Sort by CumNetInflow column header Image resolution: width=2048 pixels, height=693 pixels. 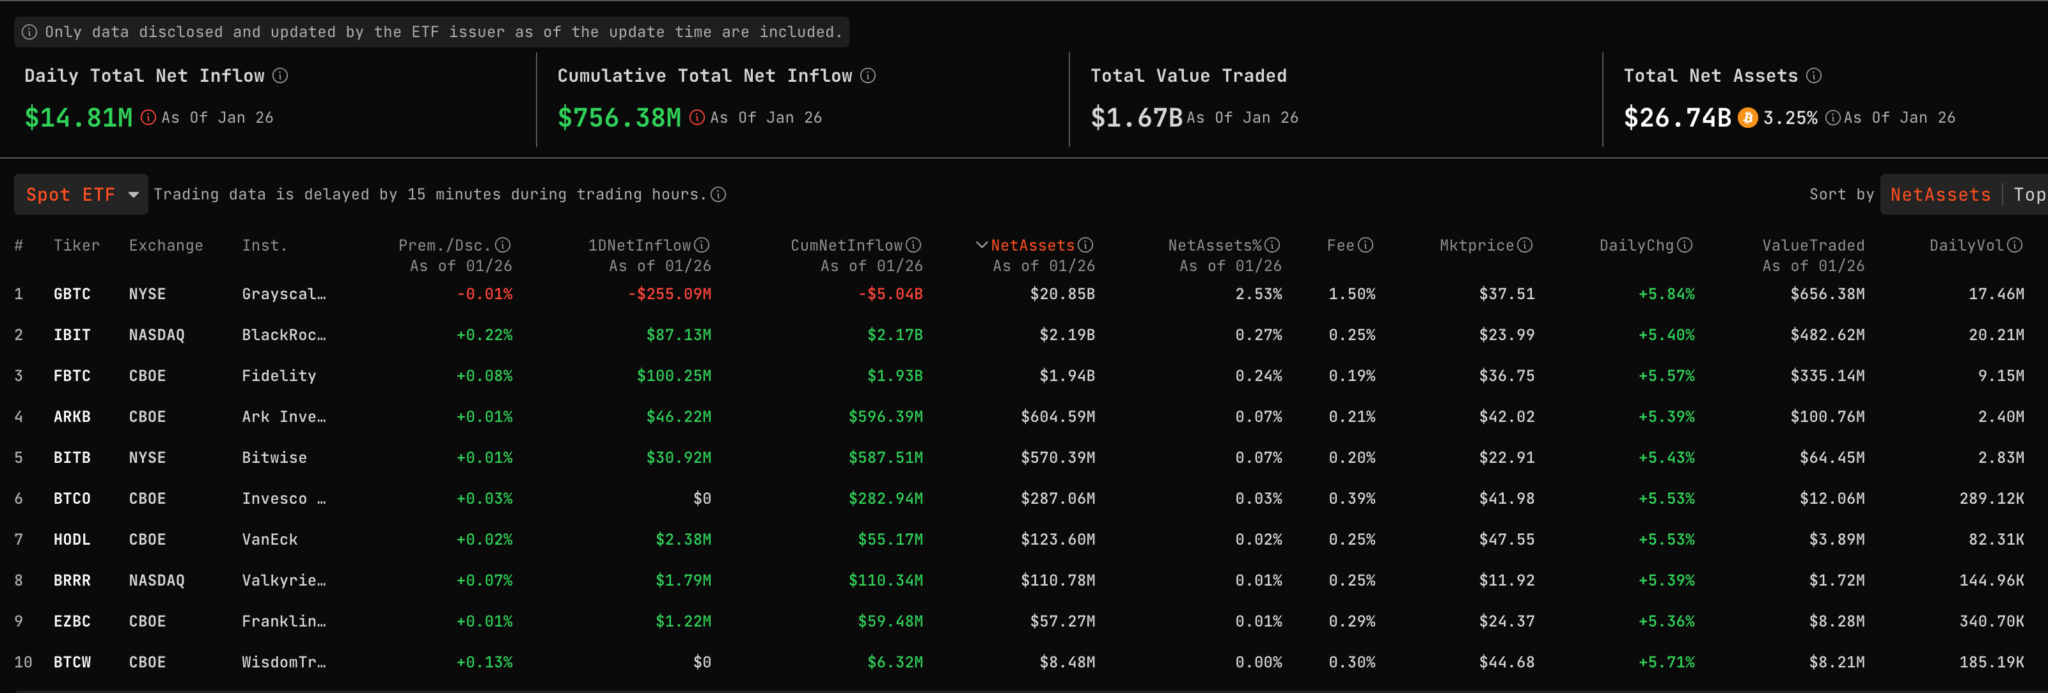[847, 245]
